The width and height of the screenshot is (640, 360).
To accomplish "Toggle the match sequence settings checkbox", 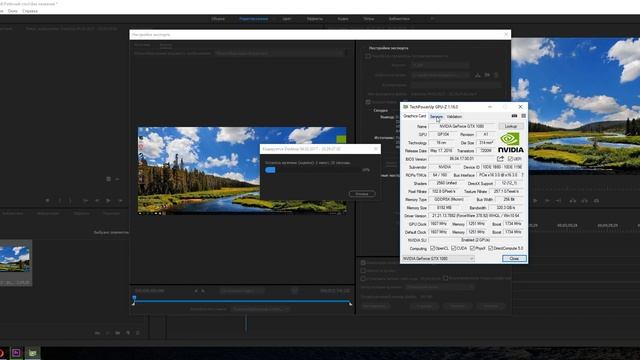I will pos(368,56).
